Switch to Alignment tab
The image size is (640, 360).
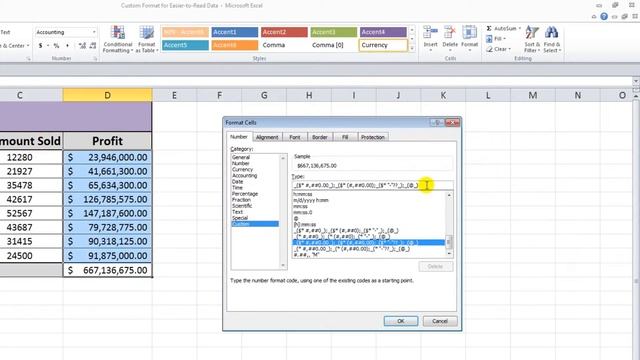tap(267, 137)
